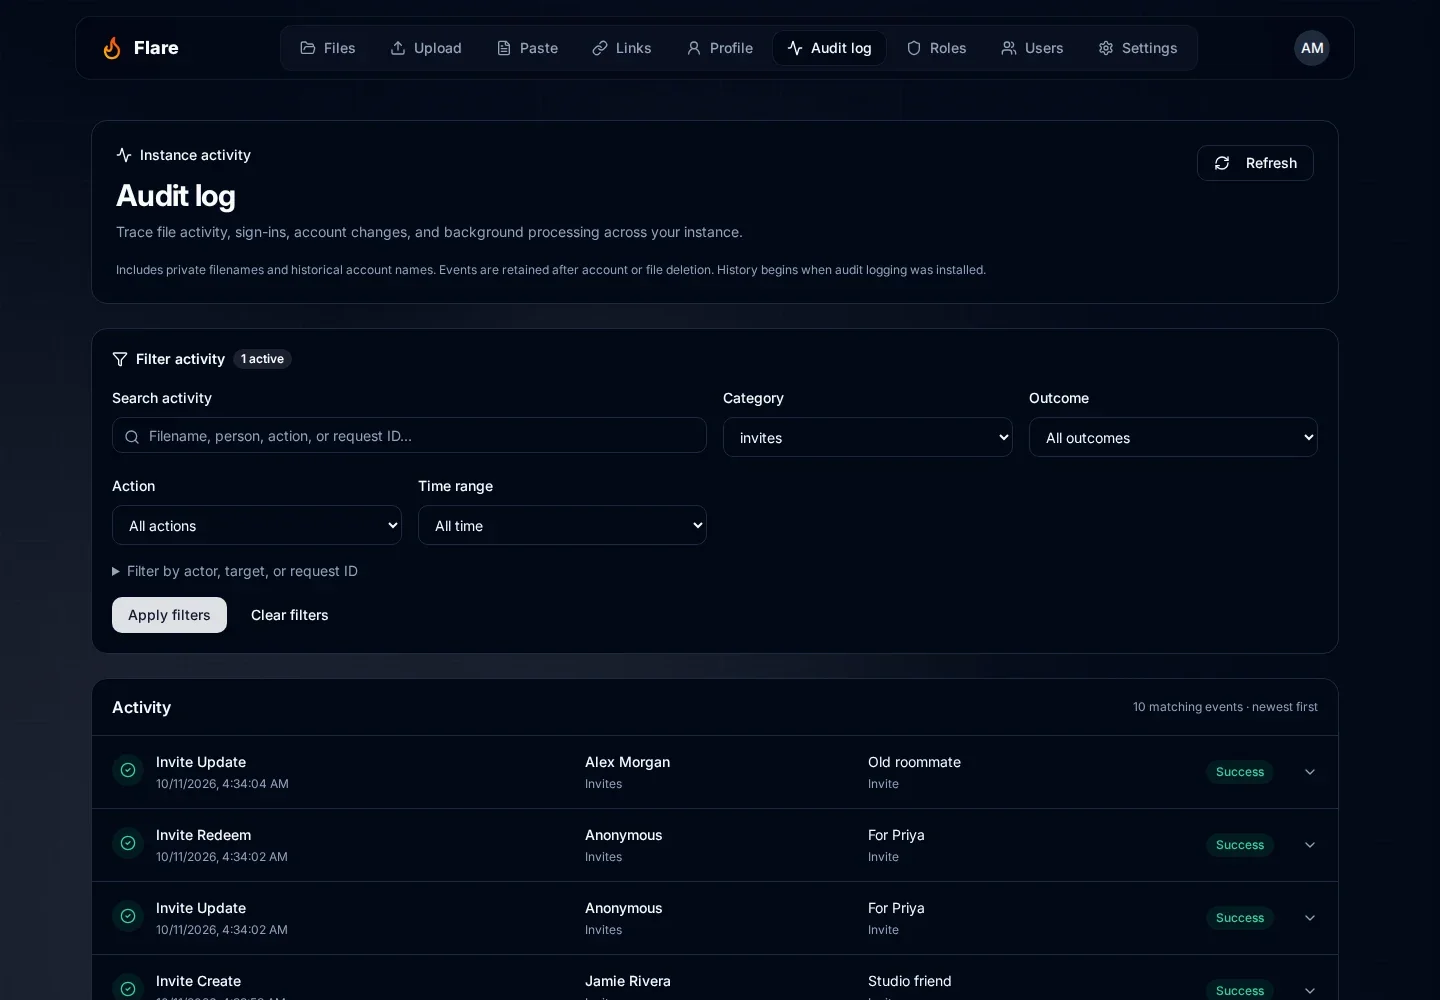
Task: Expand the Invite Create event by Jamie Rivera
Action: coord(1310,990)
